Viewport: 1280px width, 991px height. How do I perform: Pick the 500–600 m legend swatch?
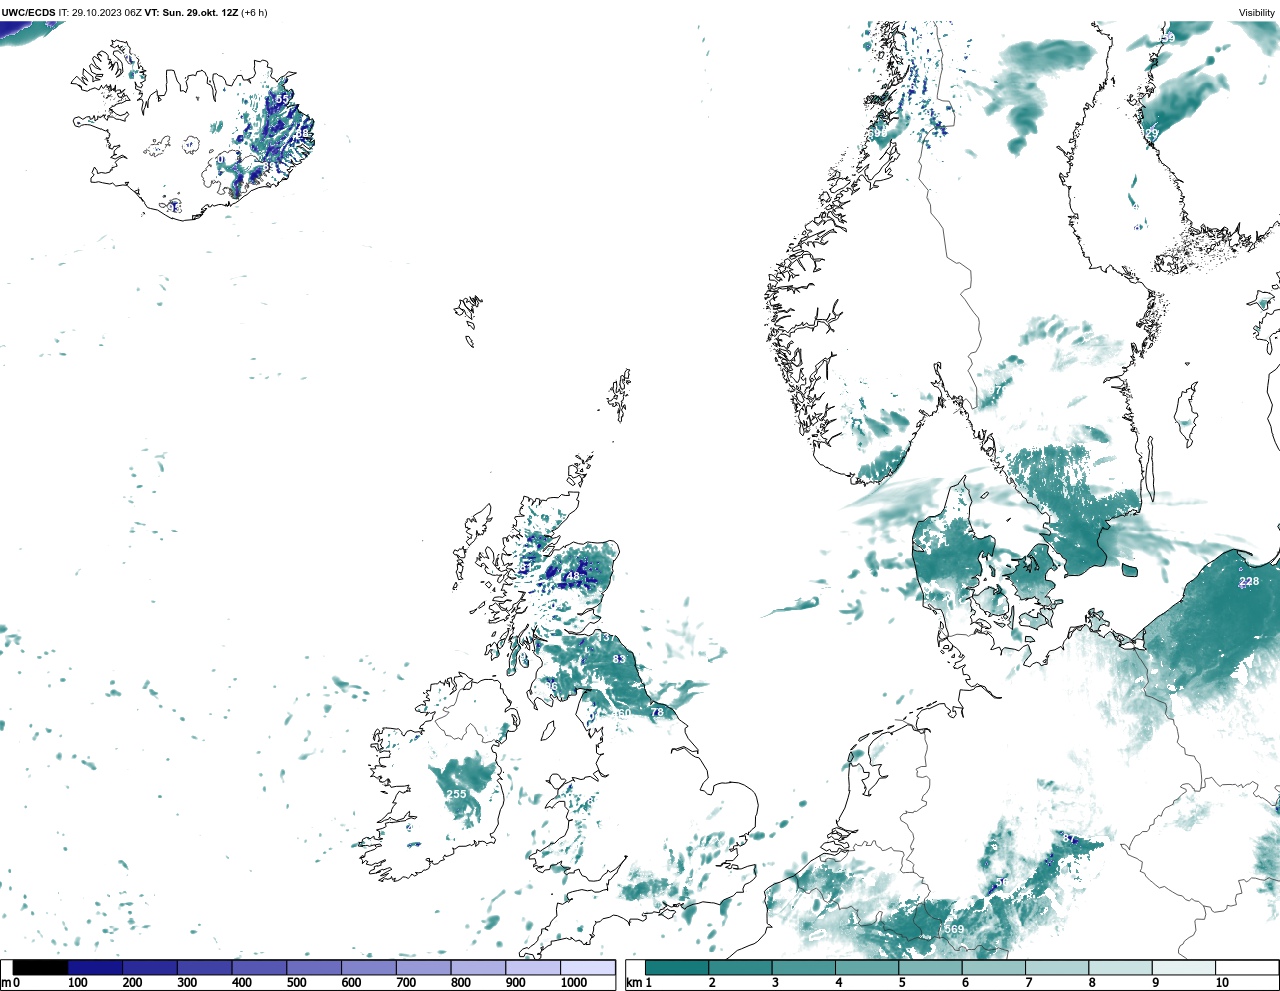(314, 968)
